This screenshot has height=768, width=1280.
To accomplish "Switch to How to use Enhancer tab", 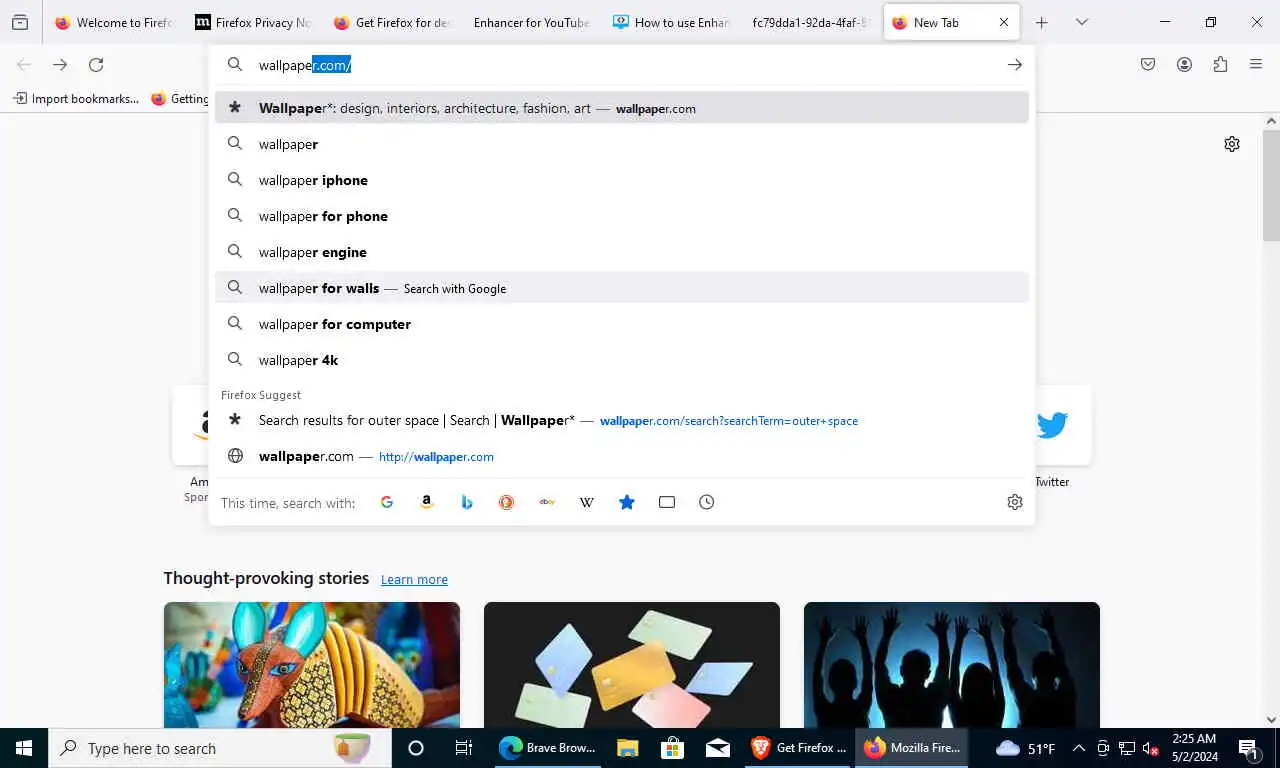I will [670, 22].
